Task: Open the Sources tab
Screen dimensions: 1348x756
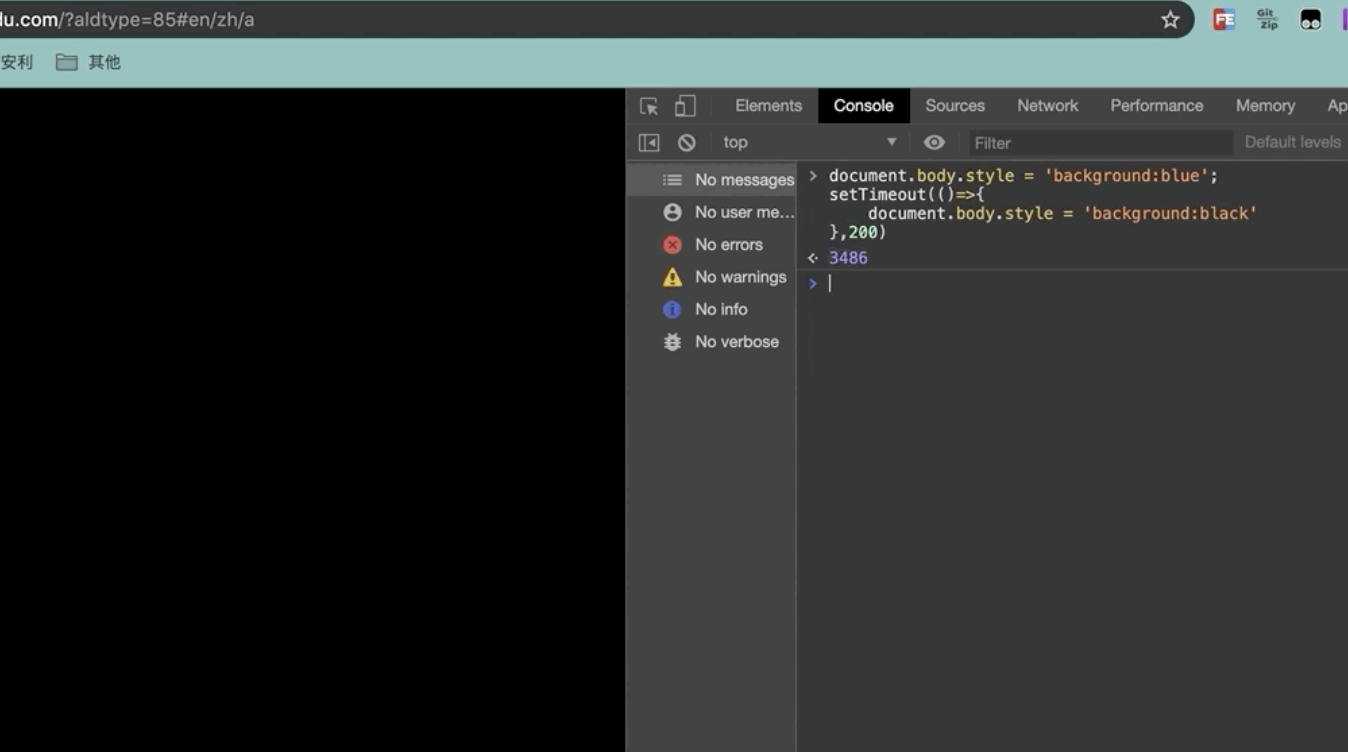Action: pos(955,106)
